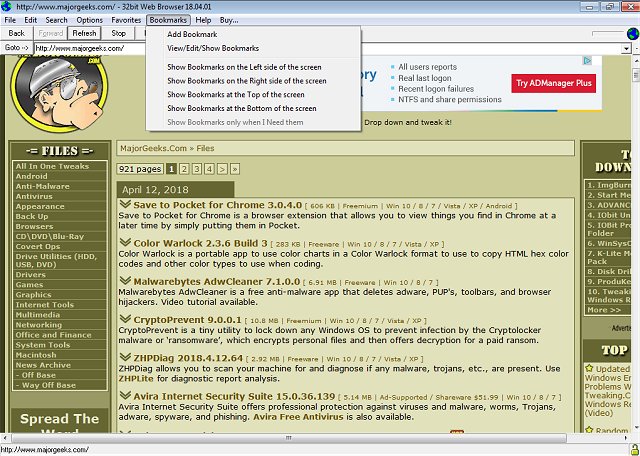Screen dimensions: 640x456
Task: Click the URL address input field
Action: point(328,49)
